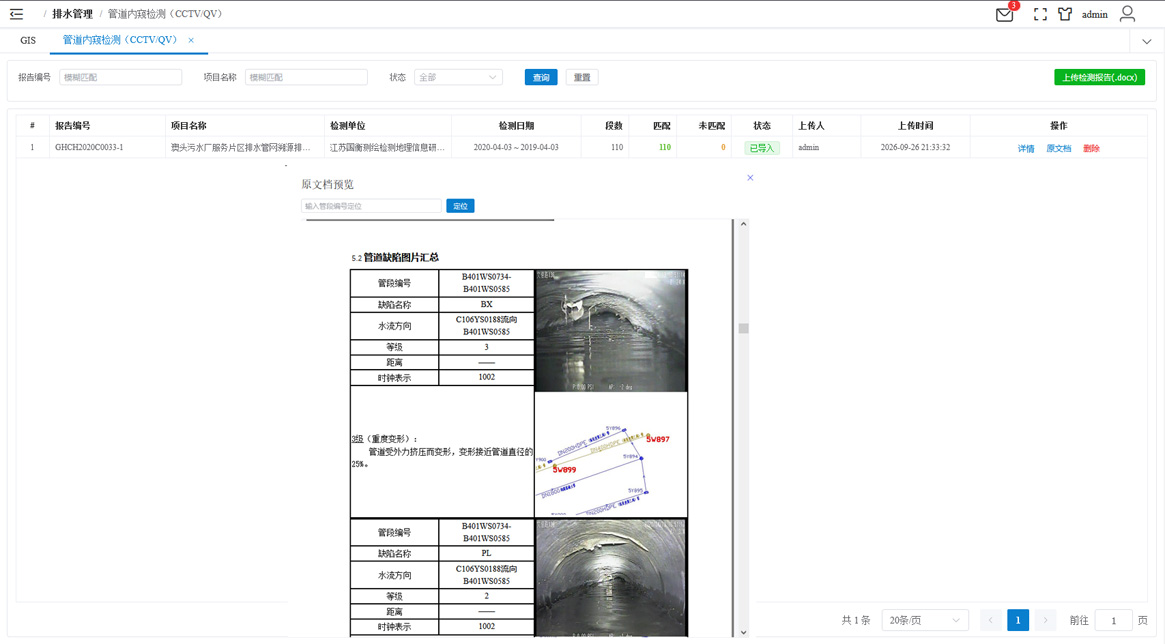The width and height of the screenshot is (1165, 644).
Task: Click the 定位 button in preview
Action: click(461, 206)
